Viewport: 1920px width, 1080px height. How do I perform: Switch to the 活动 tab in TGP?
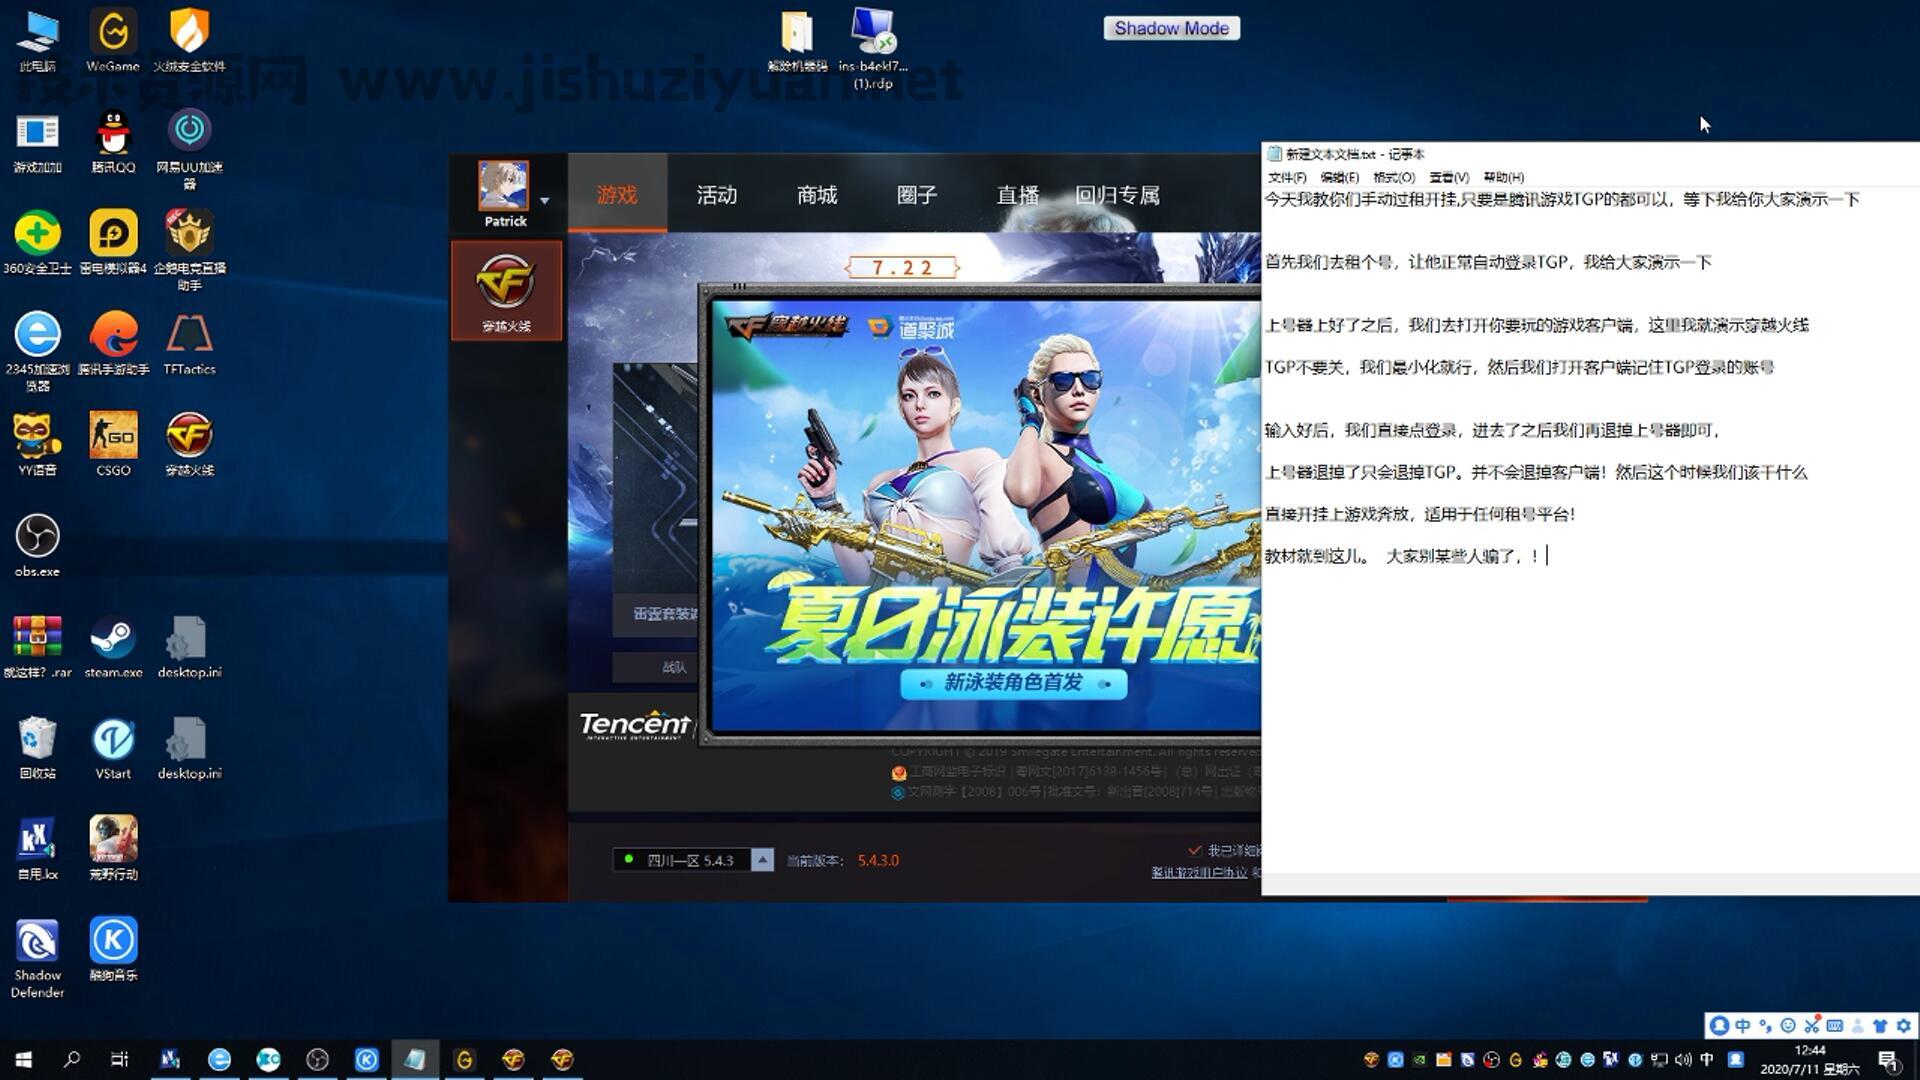tap(717, 194)
